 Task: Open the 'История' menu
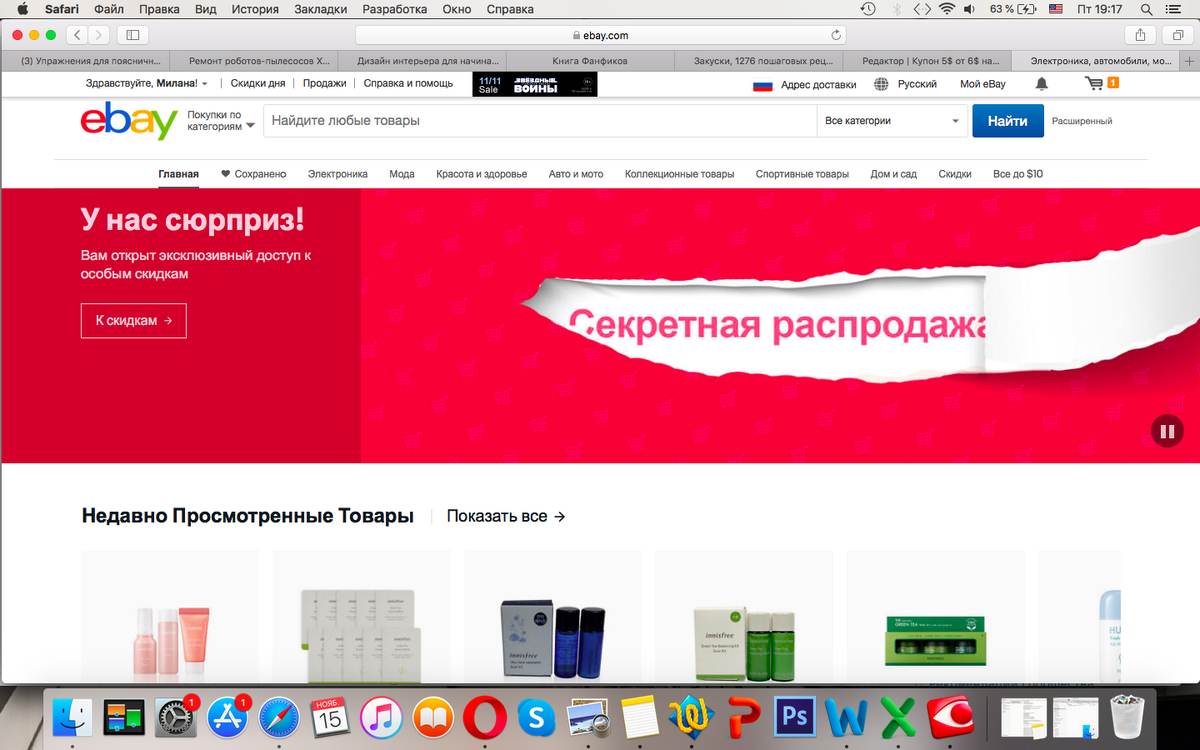(255, 9)
